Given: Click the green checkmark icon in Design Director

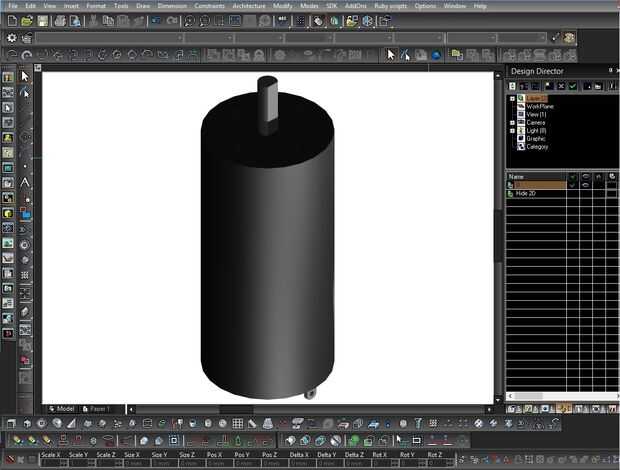Looking at the screenshot, I should (574, 86).
